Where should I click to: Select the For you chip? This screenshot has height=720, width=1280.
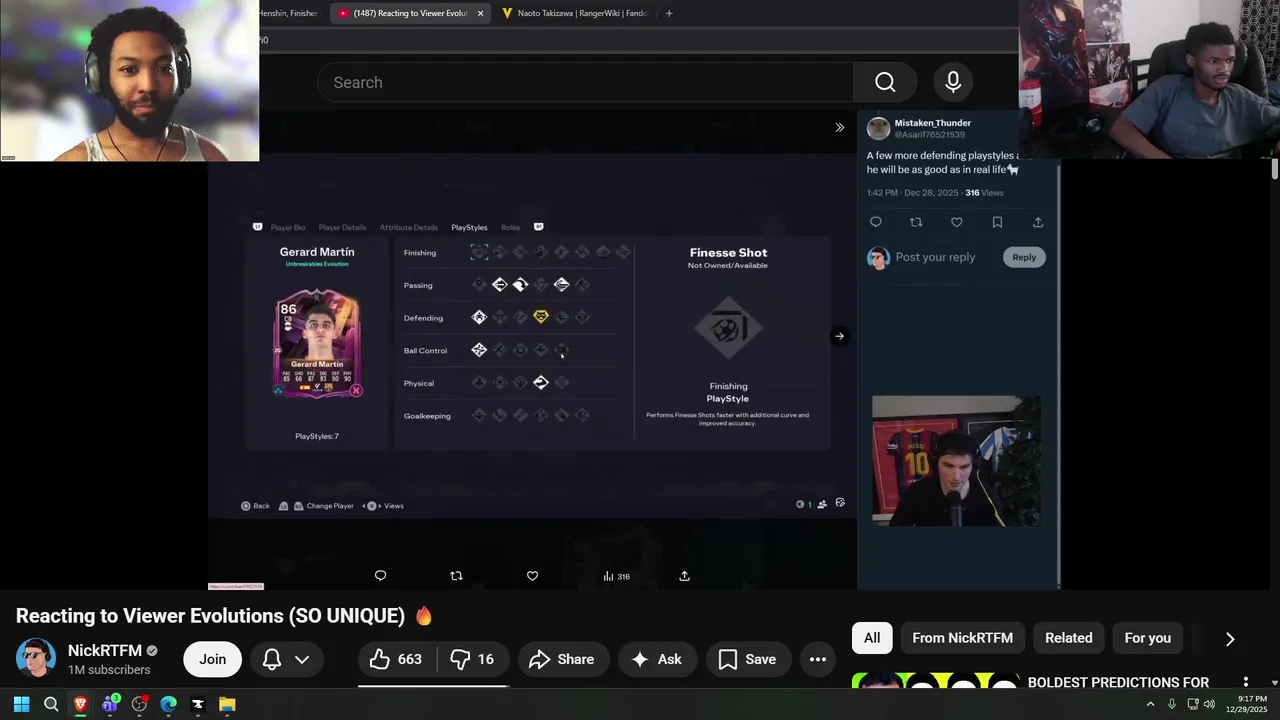click(x=1147, y=638)
